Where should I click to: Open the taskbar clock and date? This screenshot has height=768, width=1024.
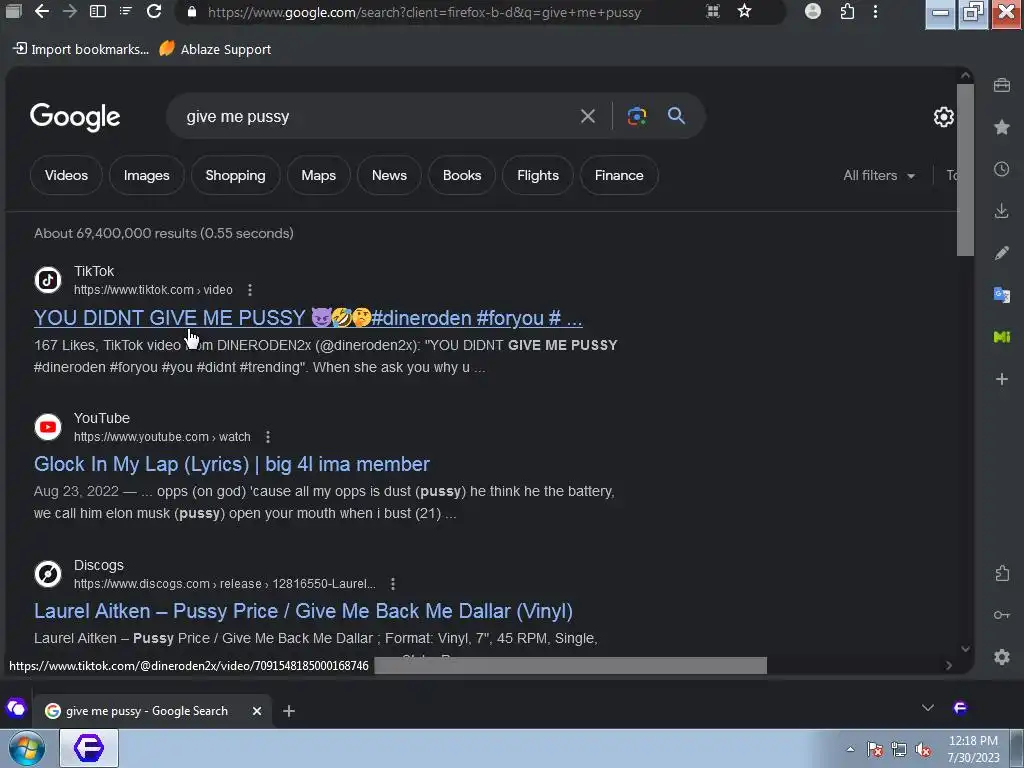pos(973,749)
